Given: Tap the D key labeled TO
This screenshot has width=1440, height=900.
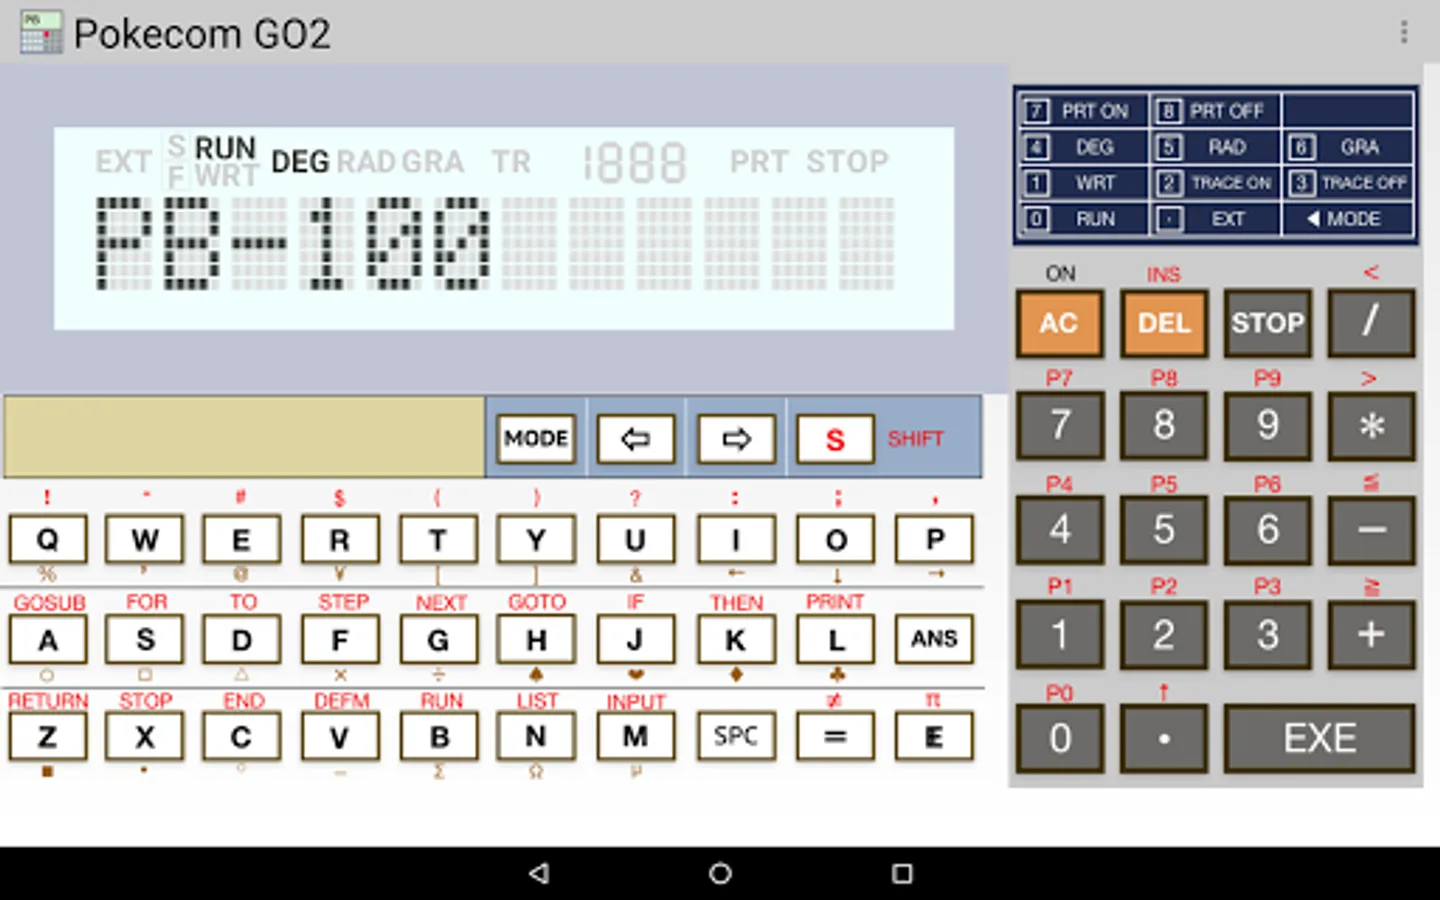Looking at the screenshot, I should [x=241, y=639].
